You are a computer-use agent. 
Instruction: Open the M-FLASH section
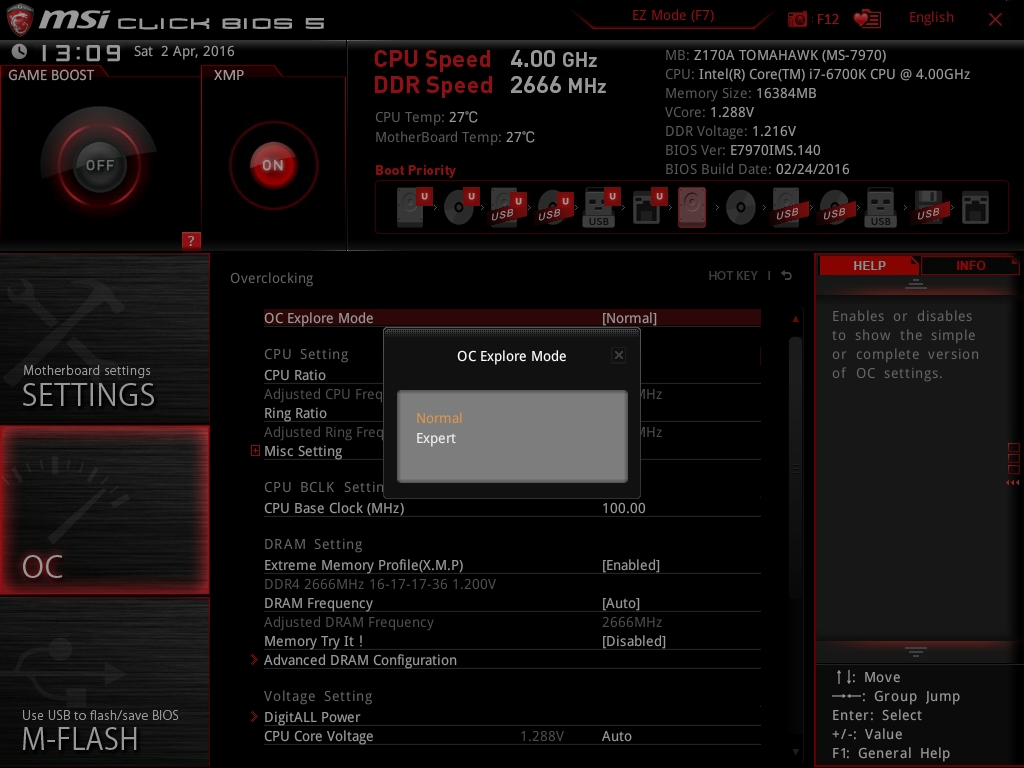(x=104, y=682)
